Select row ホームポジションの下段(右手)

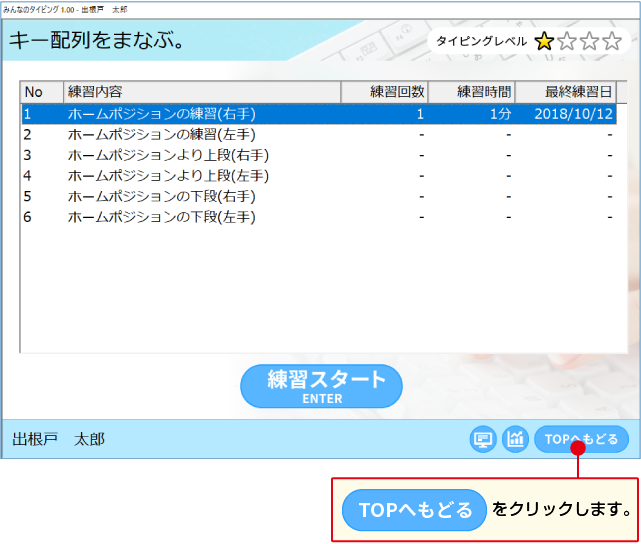319,196
